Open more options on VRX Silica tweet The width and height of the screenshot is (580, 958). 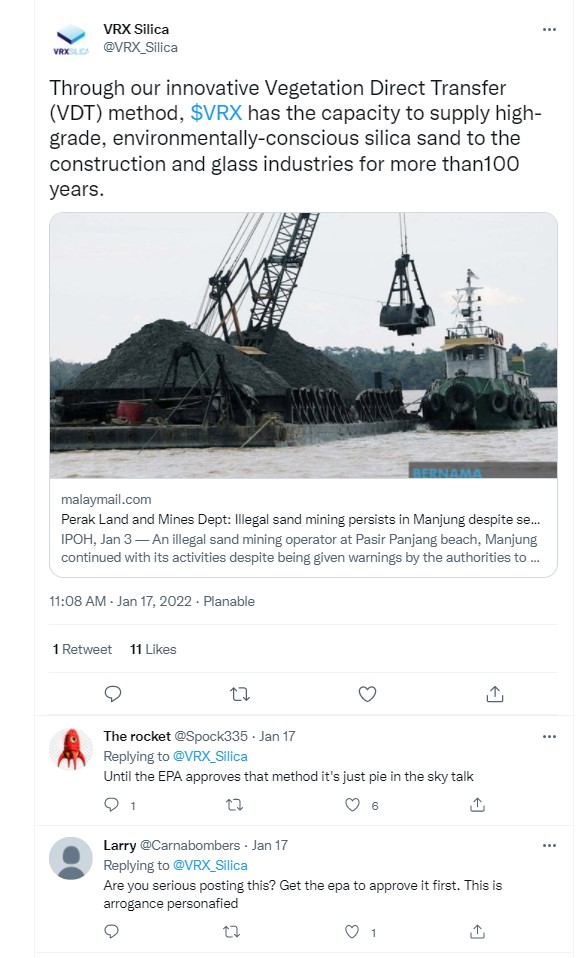(x=549, y=29)
